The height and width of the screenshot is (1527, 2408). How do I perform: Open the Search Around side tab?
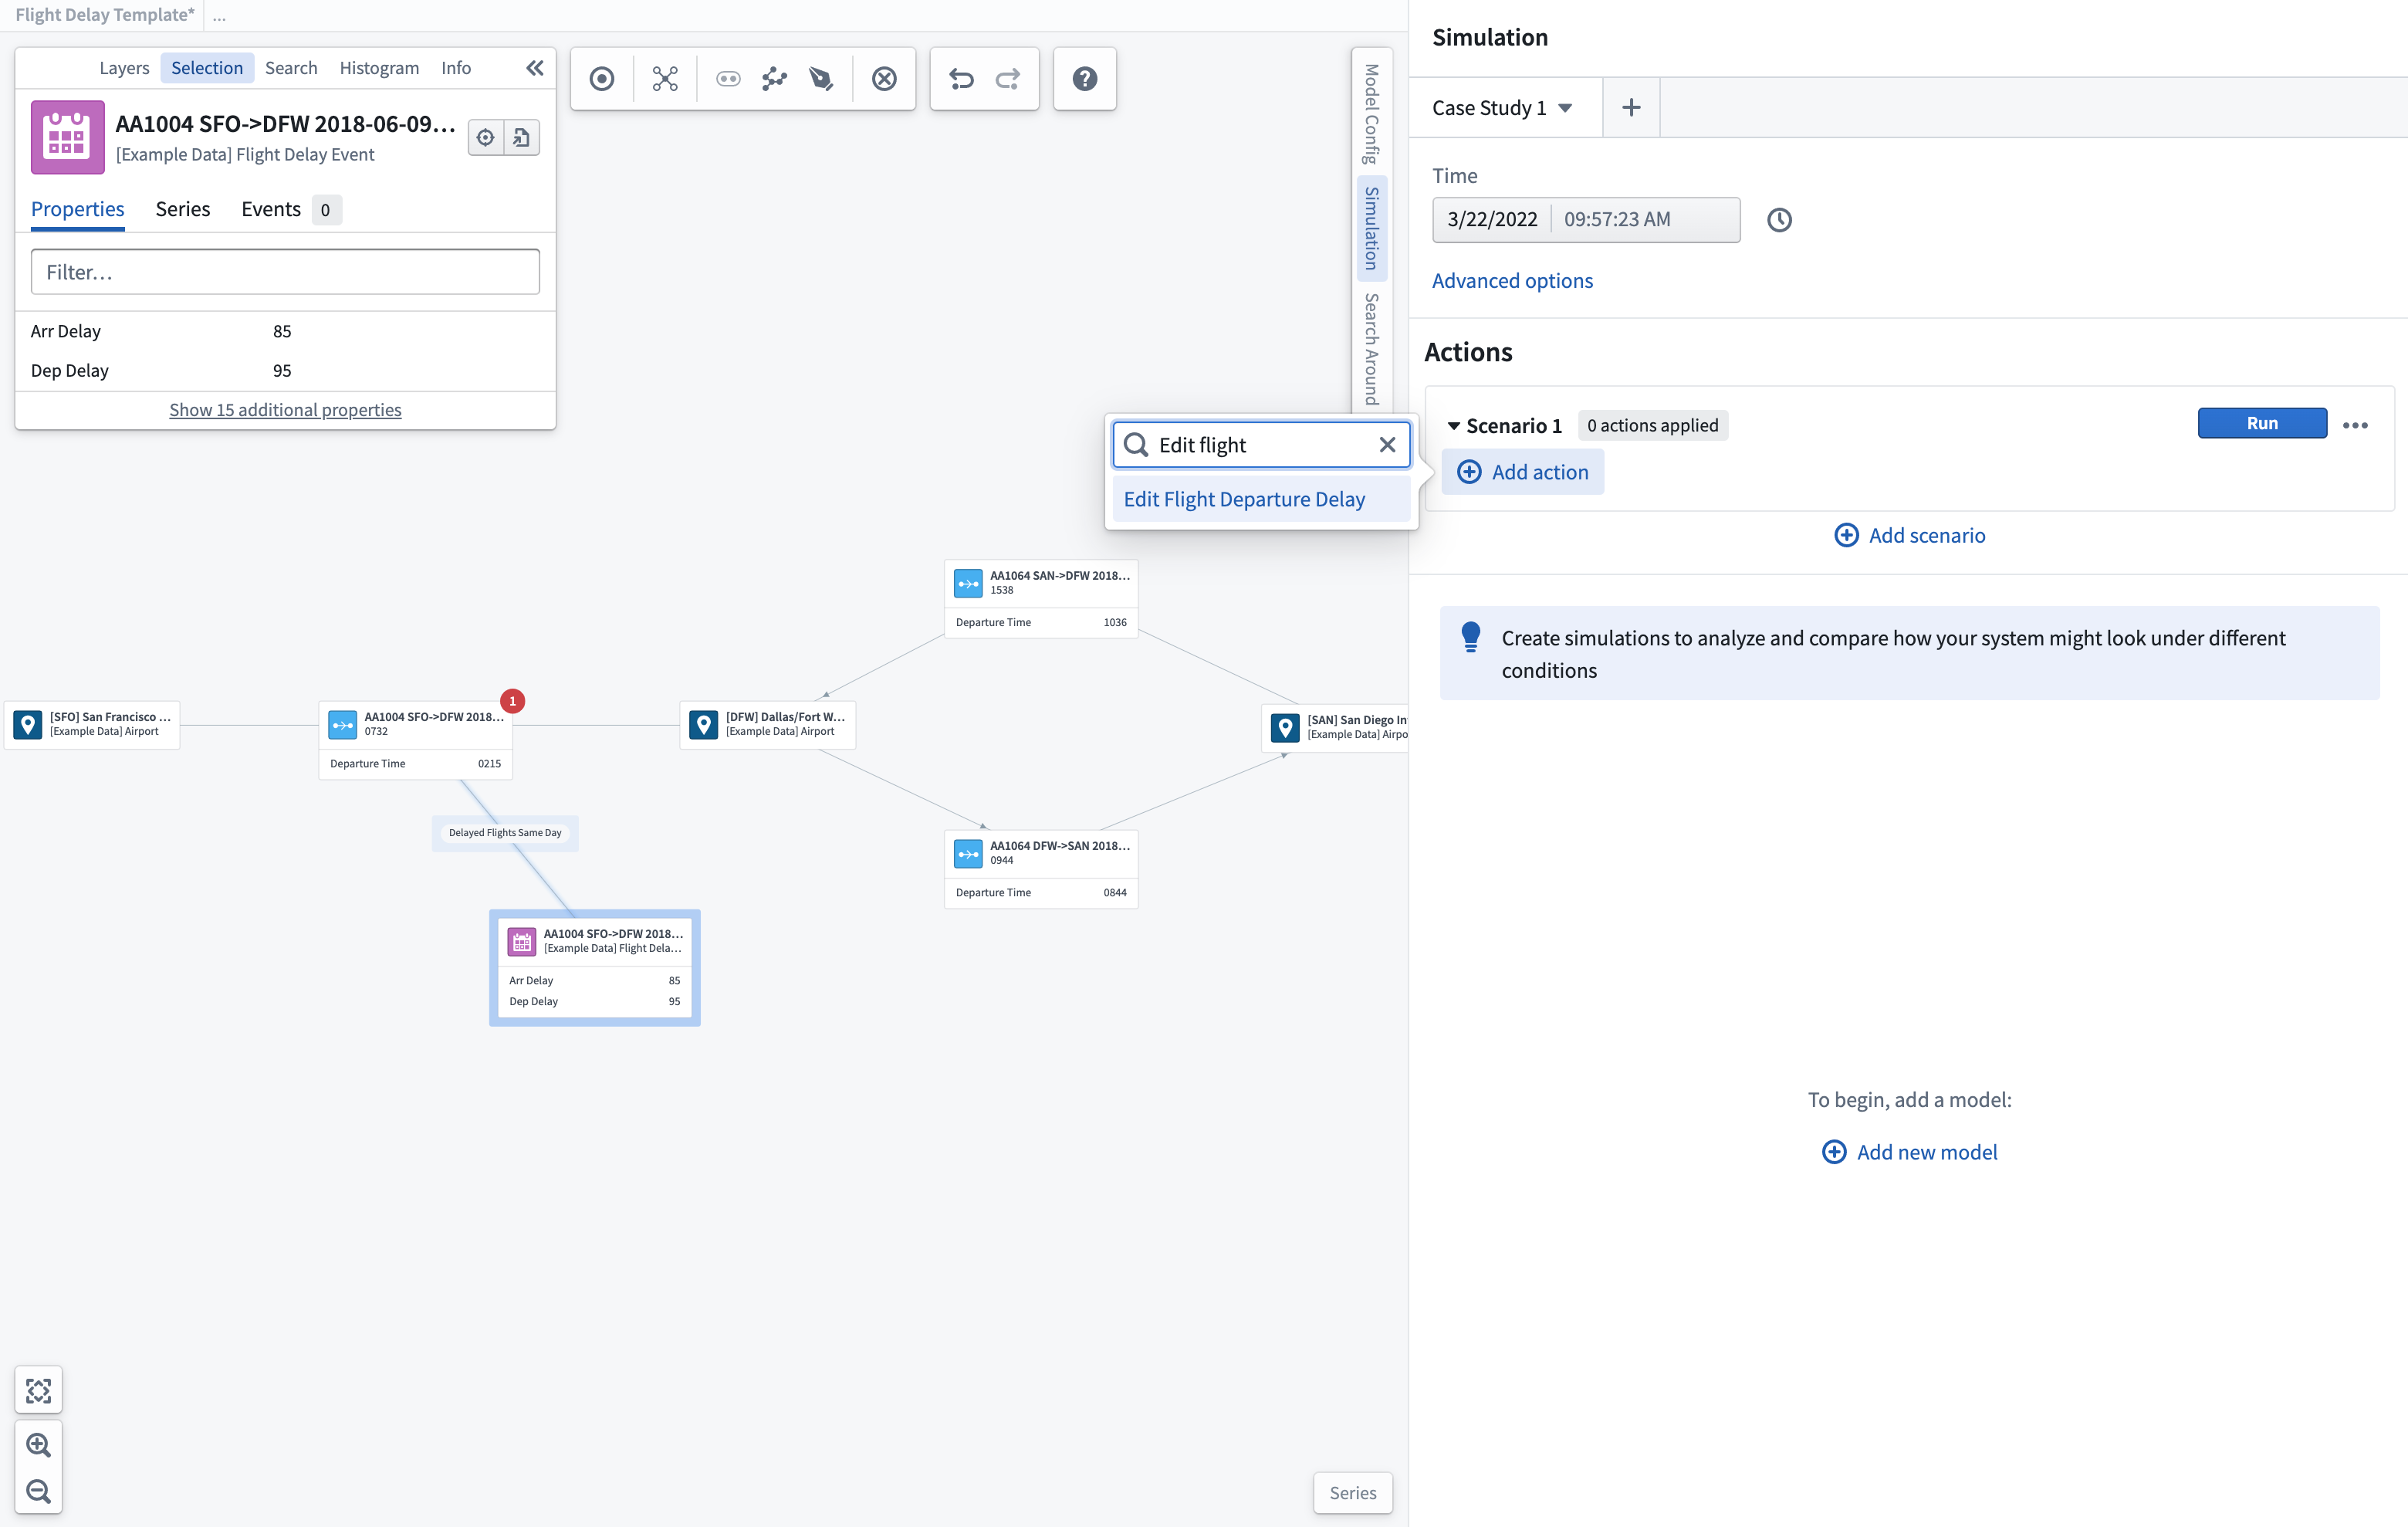pos(1371,348)
